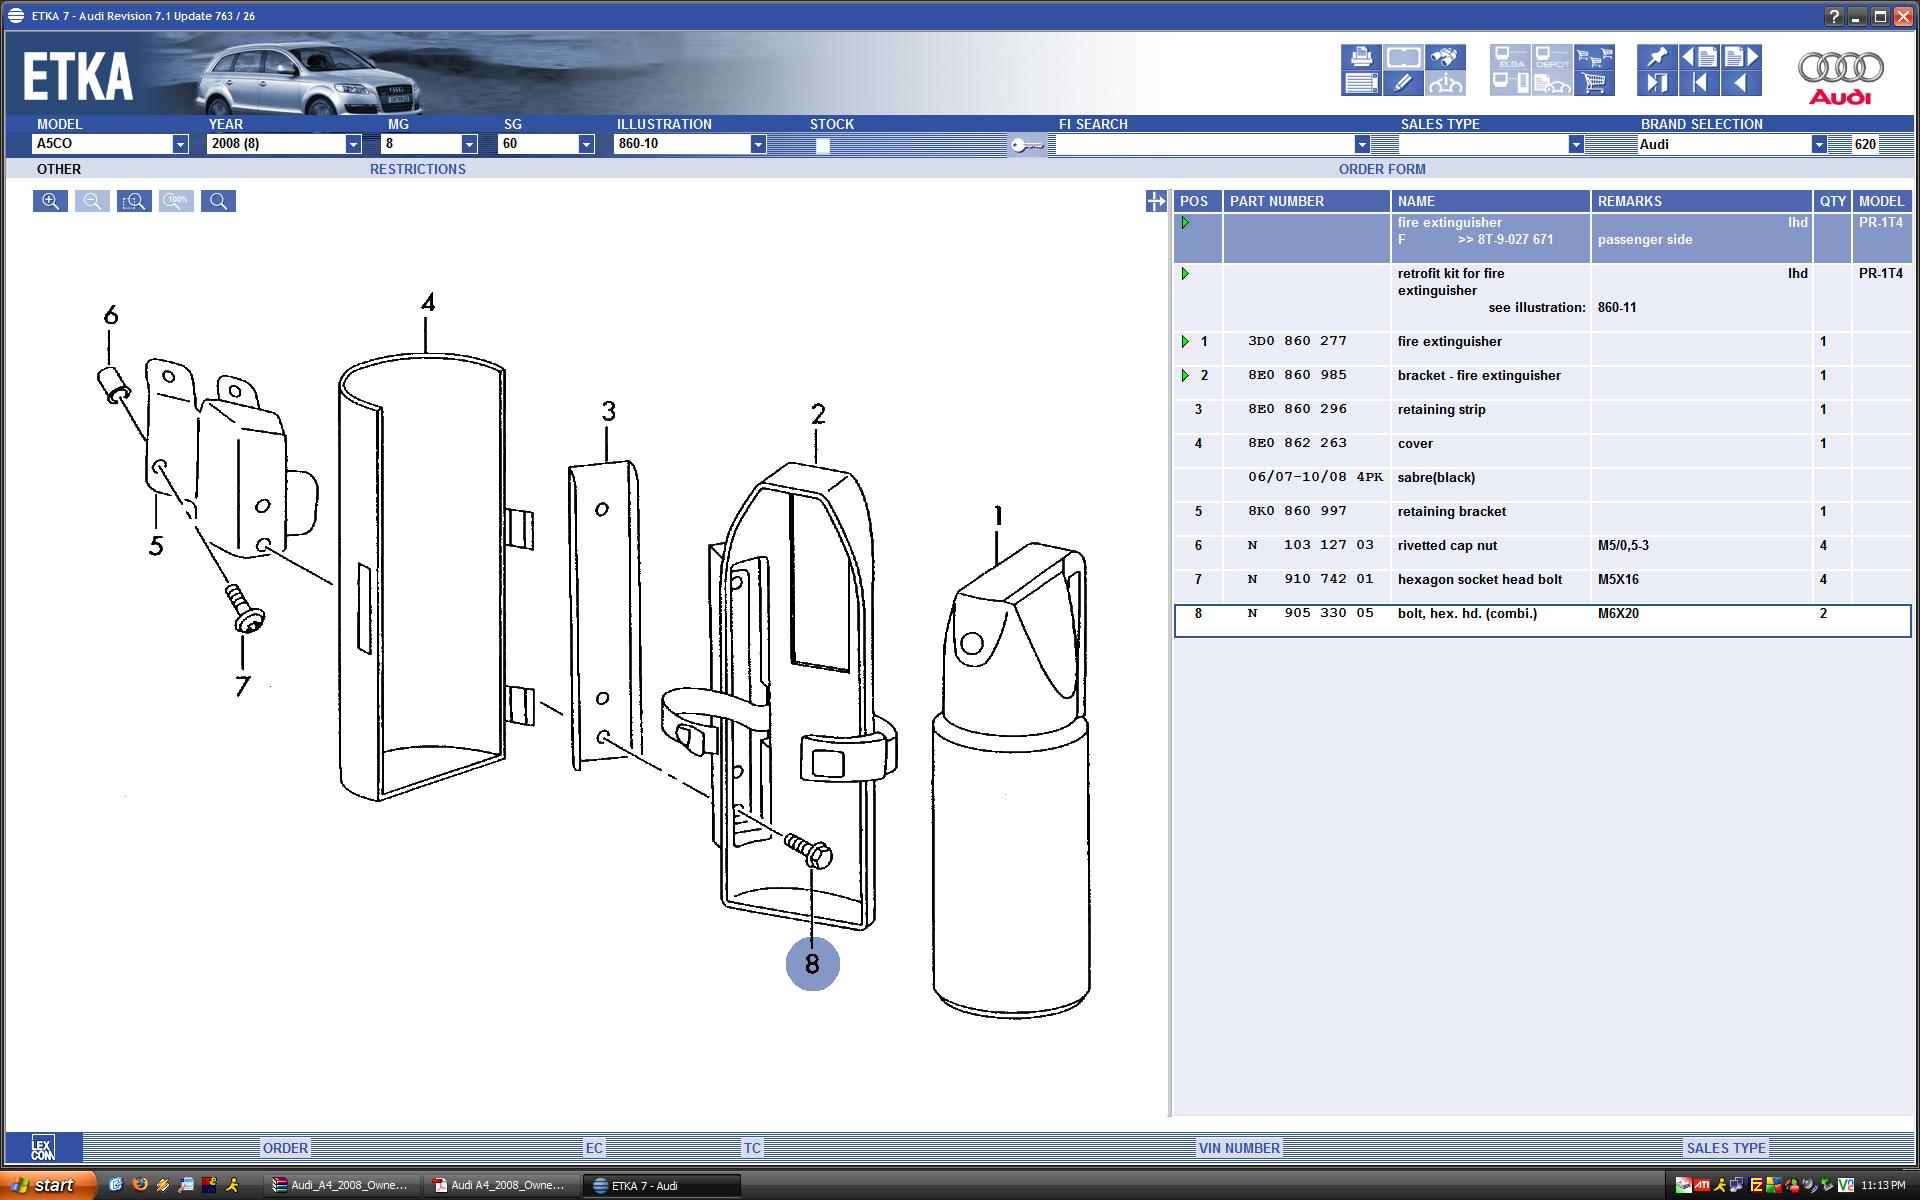
Task: Expand the MG dropdown showing 8
Action: [x=469, y=144]
